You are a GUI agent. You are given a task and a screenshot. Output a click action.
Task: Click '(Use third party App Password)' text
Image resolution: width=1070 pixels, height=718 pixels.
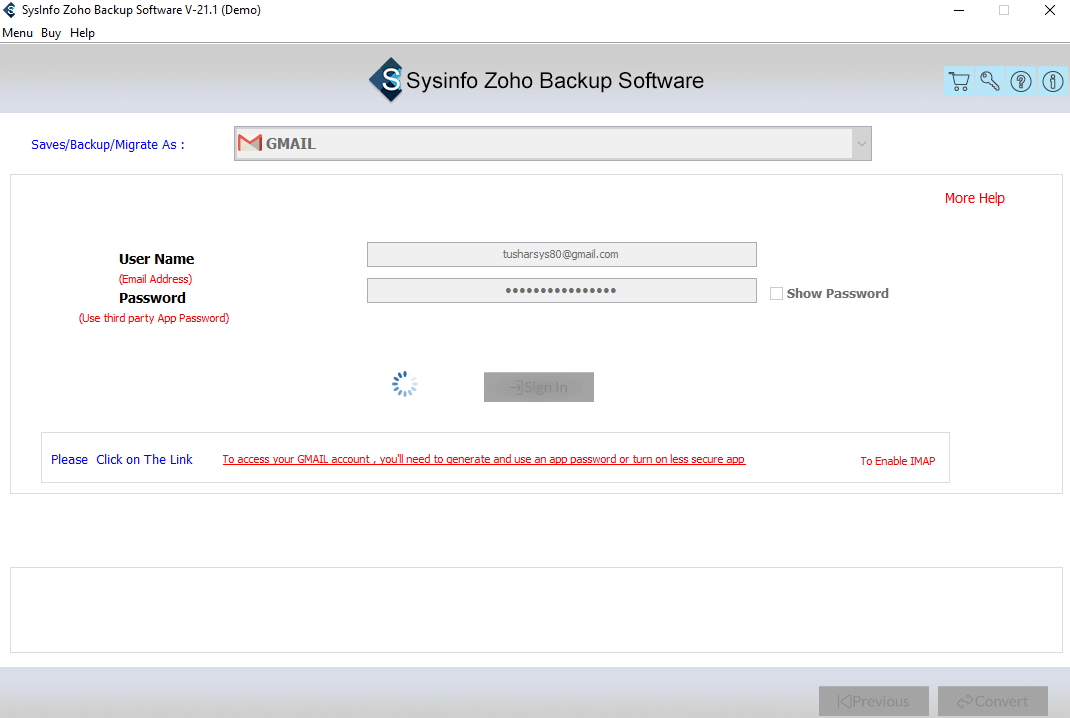pyautogui.click(x=154, y=318)
